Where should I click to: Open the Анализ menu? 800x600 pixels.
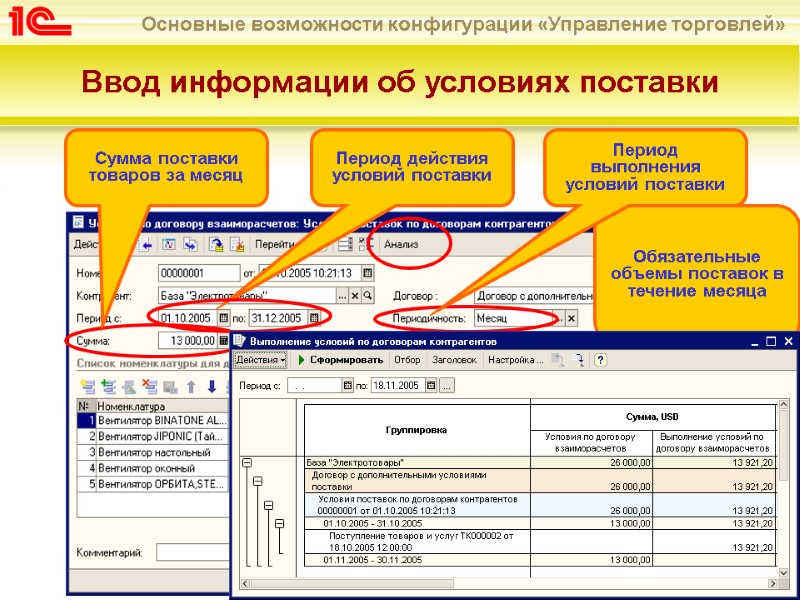tap(400, 244)
